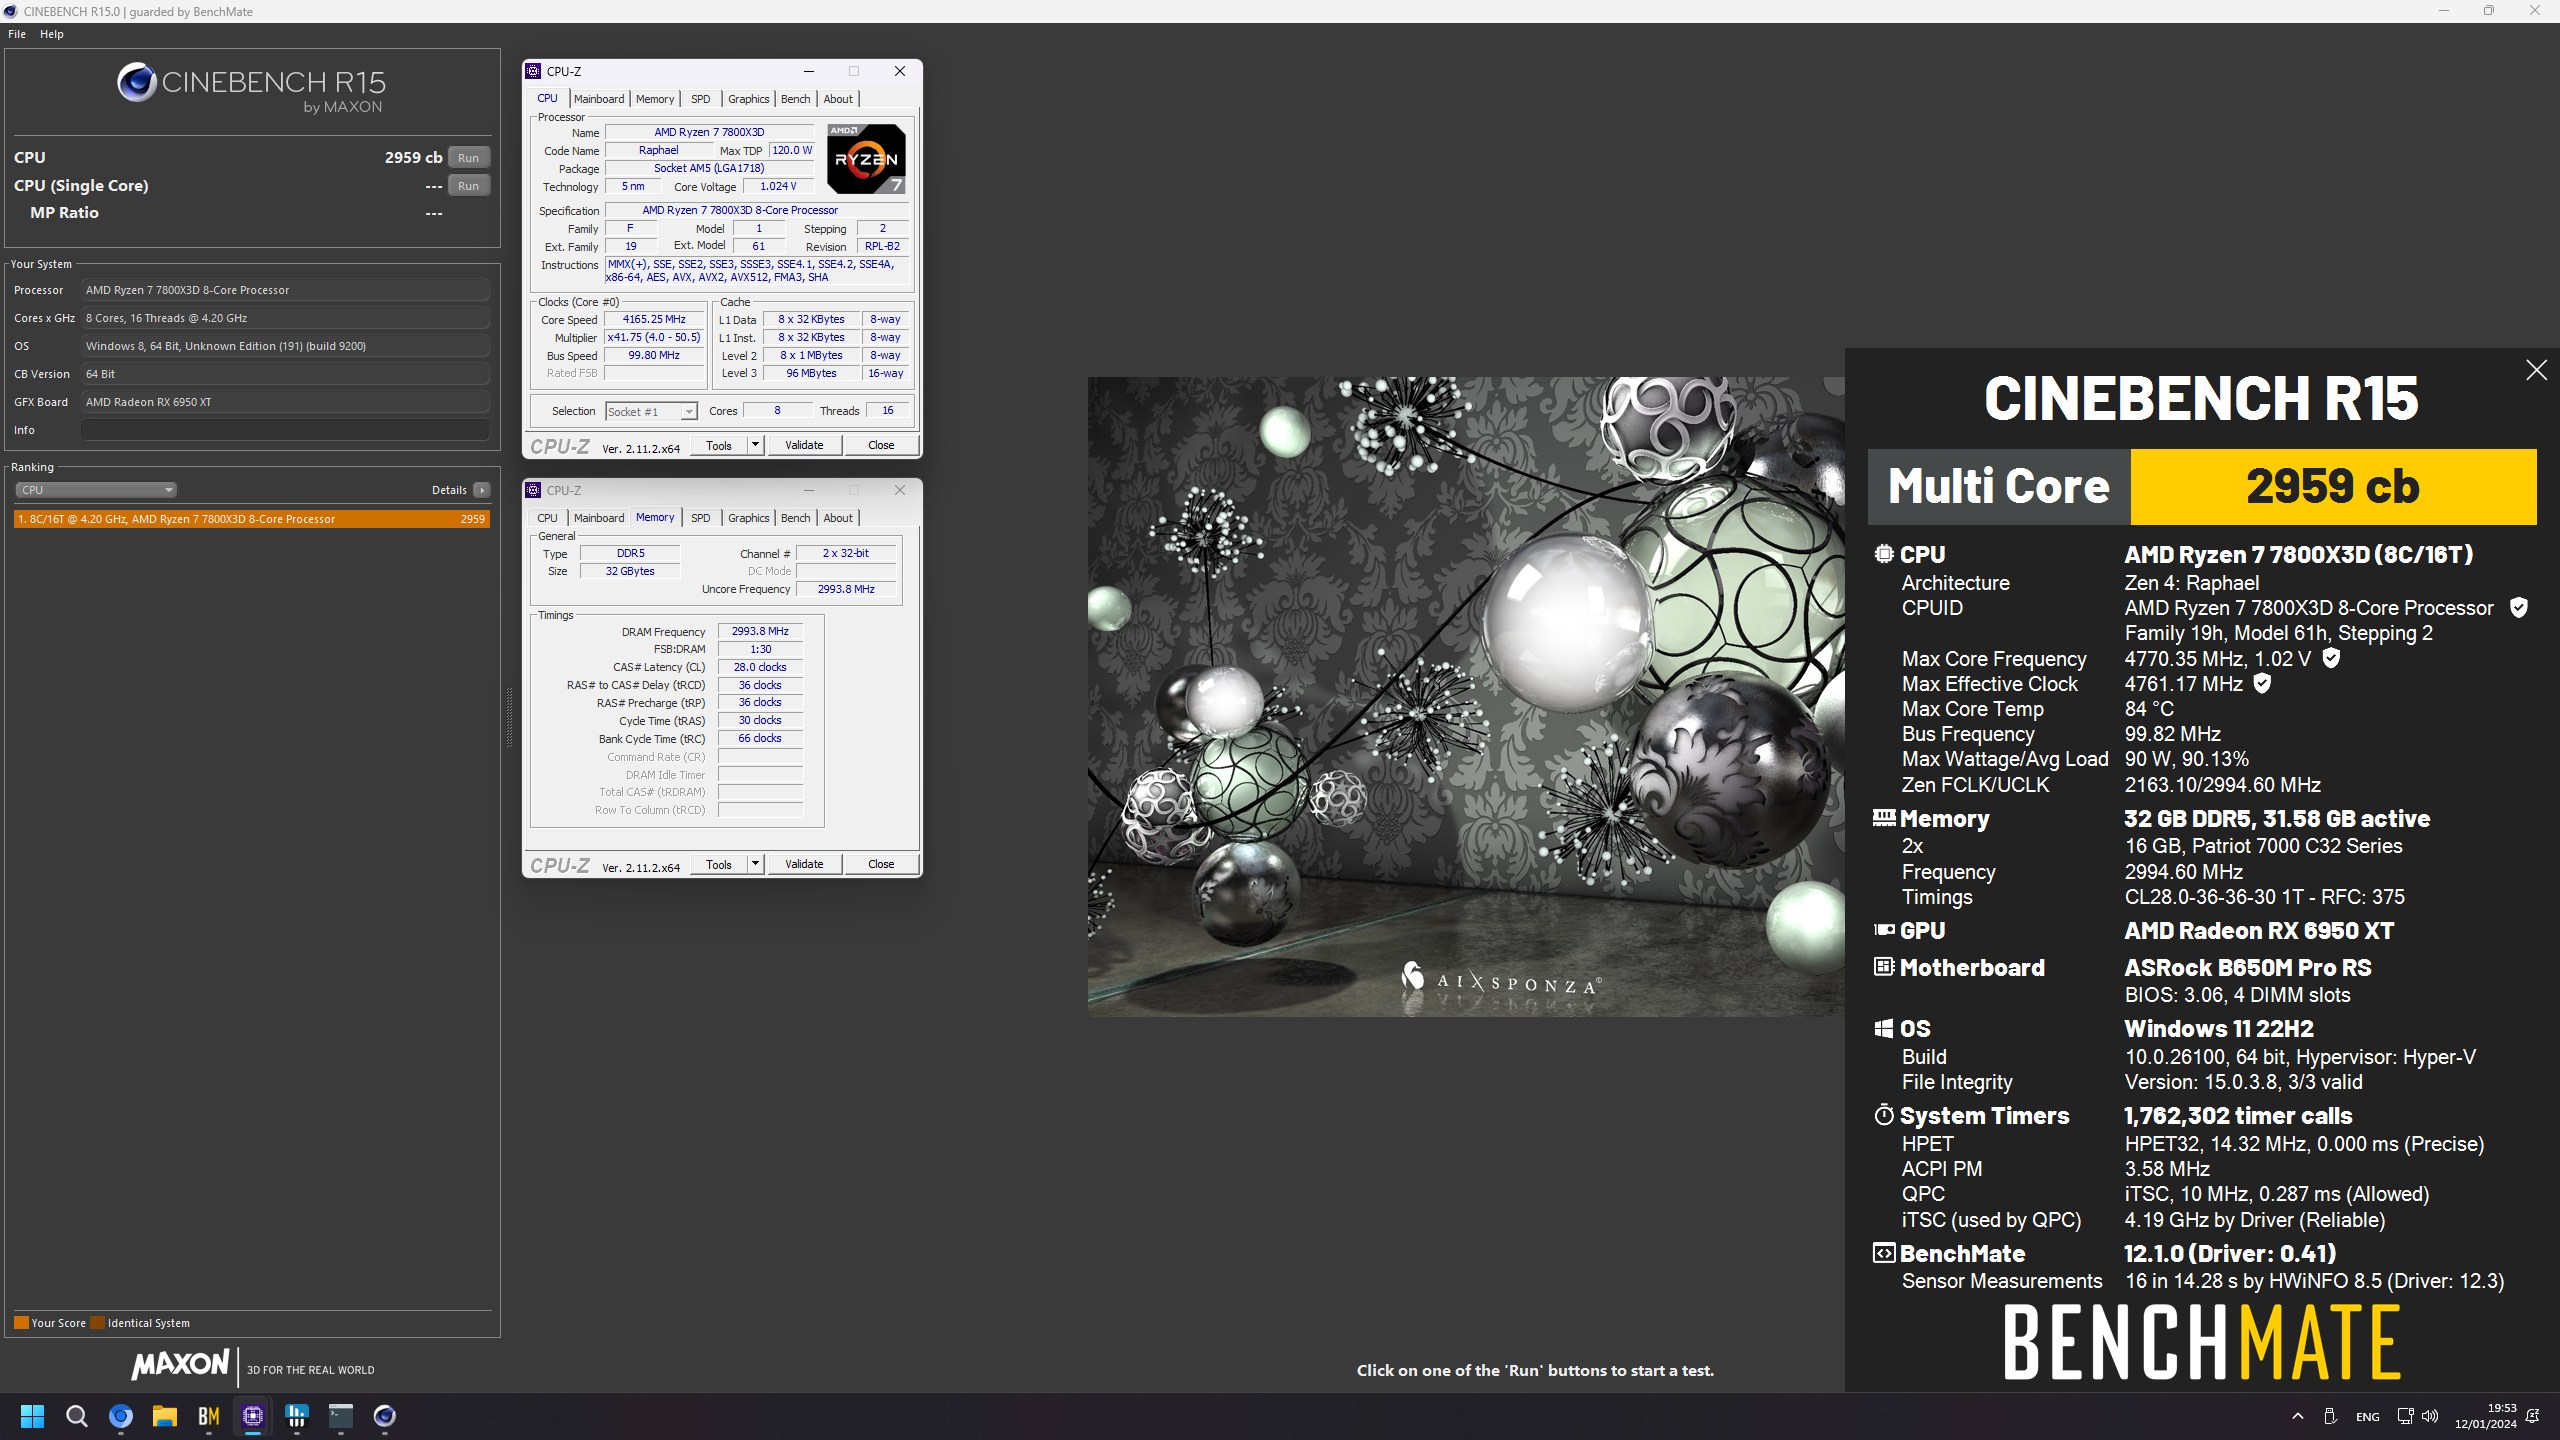
Task: Open File Explorer from taskbar
Action: (165, 1416)
